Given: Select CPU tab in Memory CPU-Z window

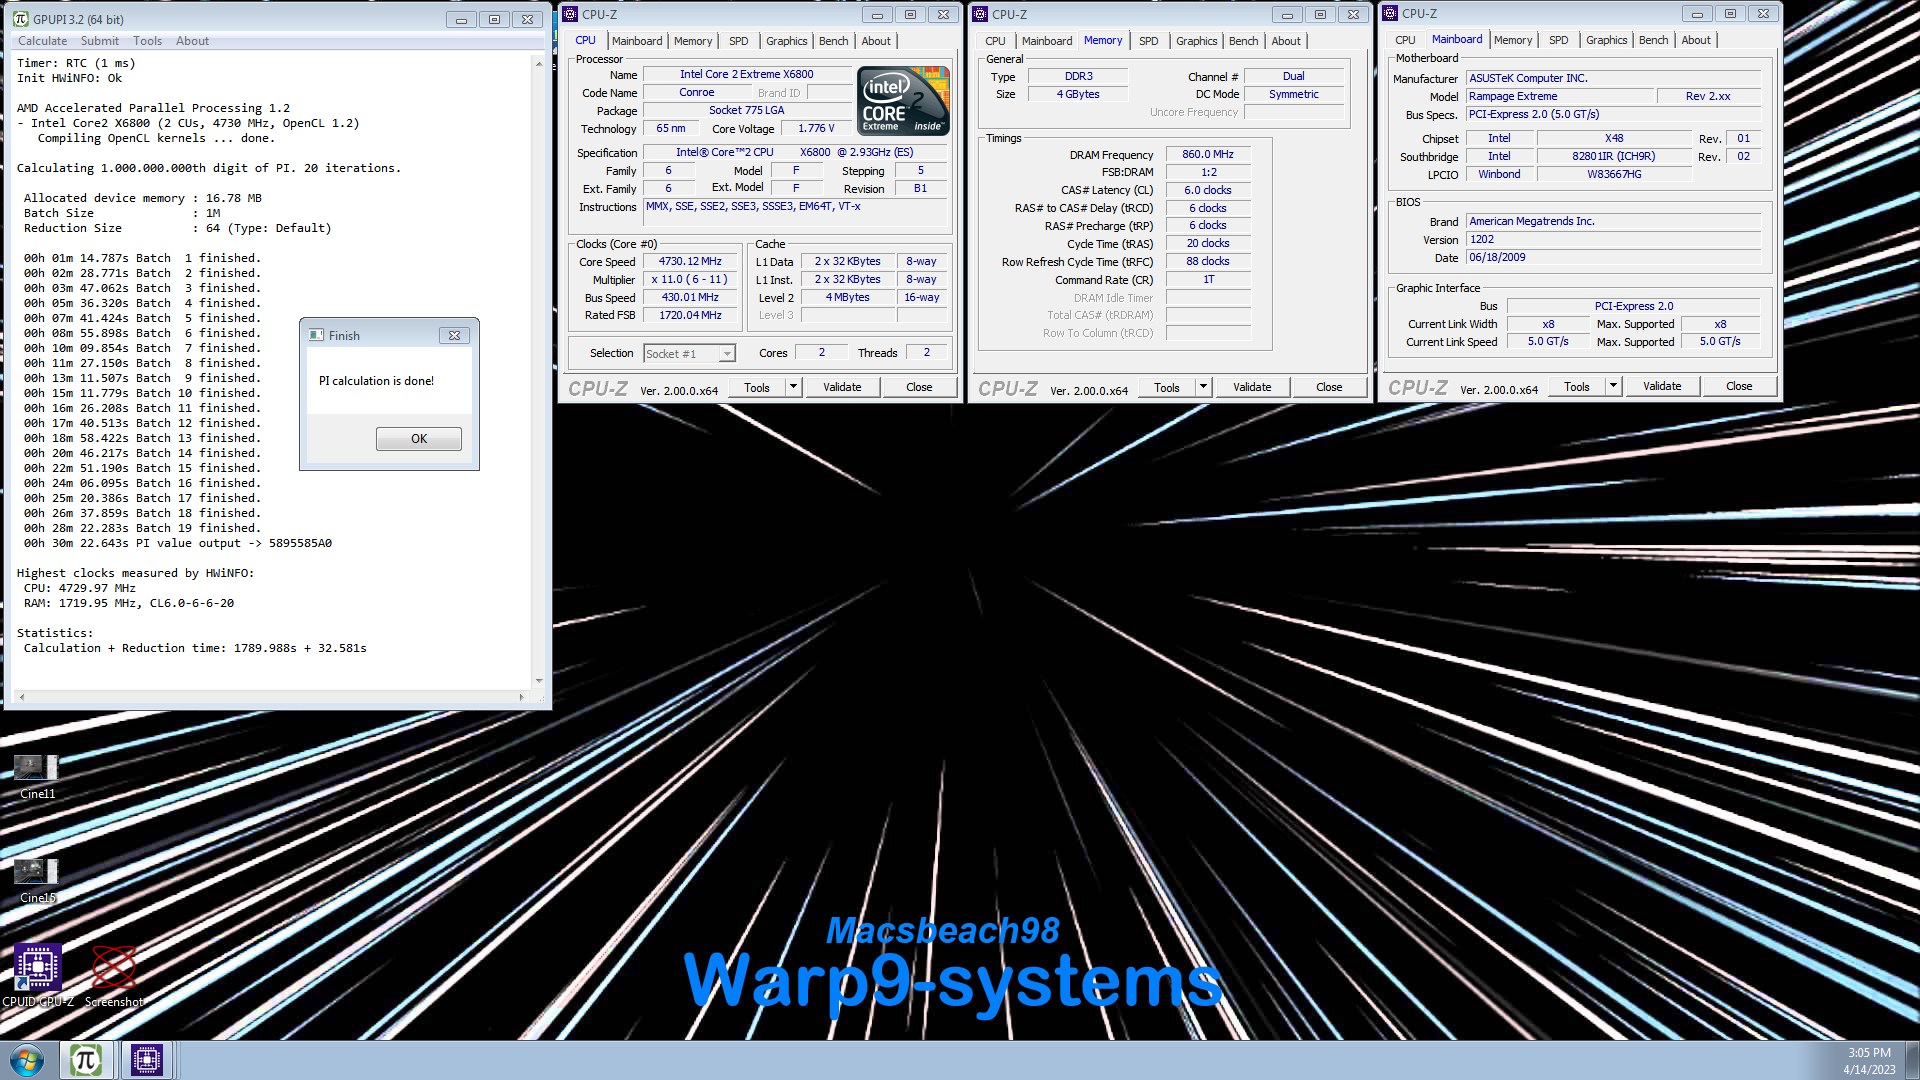Looking at the screenshot, I should tap(995, 41).
